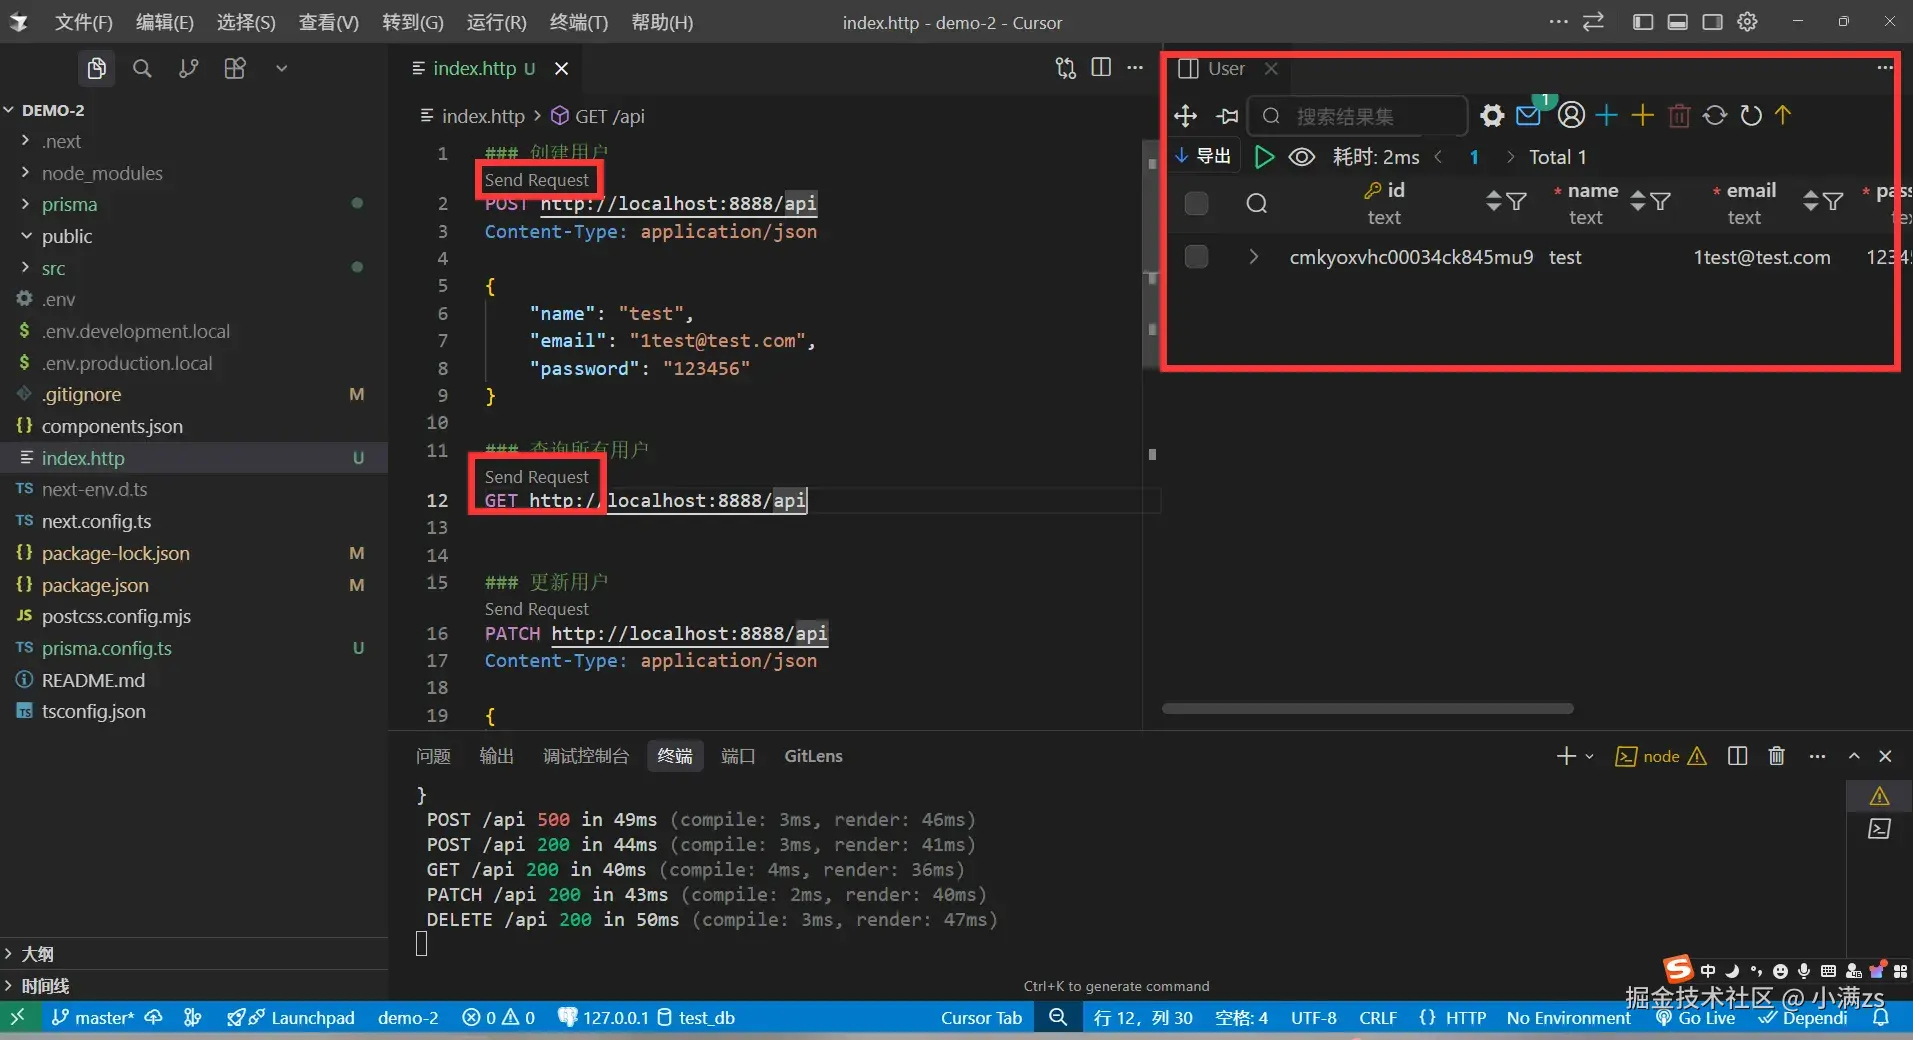The height and width of the screenshot is (1040, 1913).
Task: Sort the email column
Action: click(x=1810, y=202)
